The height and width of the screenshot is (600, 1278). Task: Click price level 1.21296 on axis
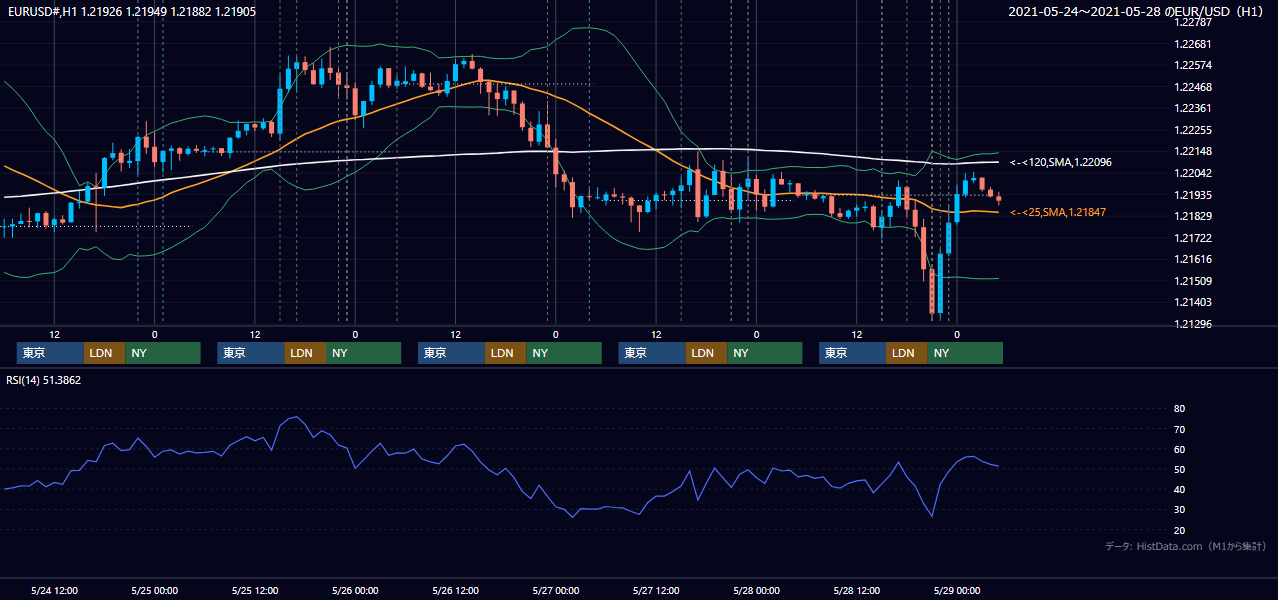(x=1194, y=324)
